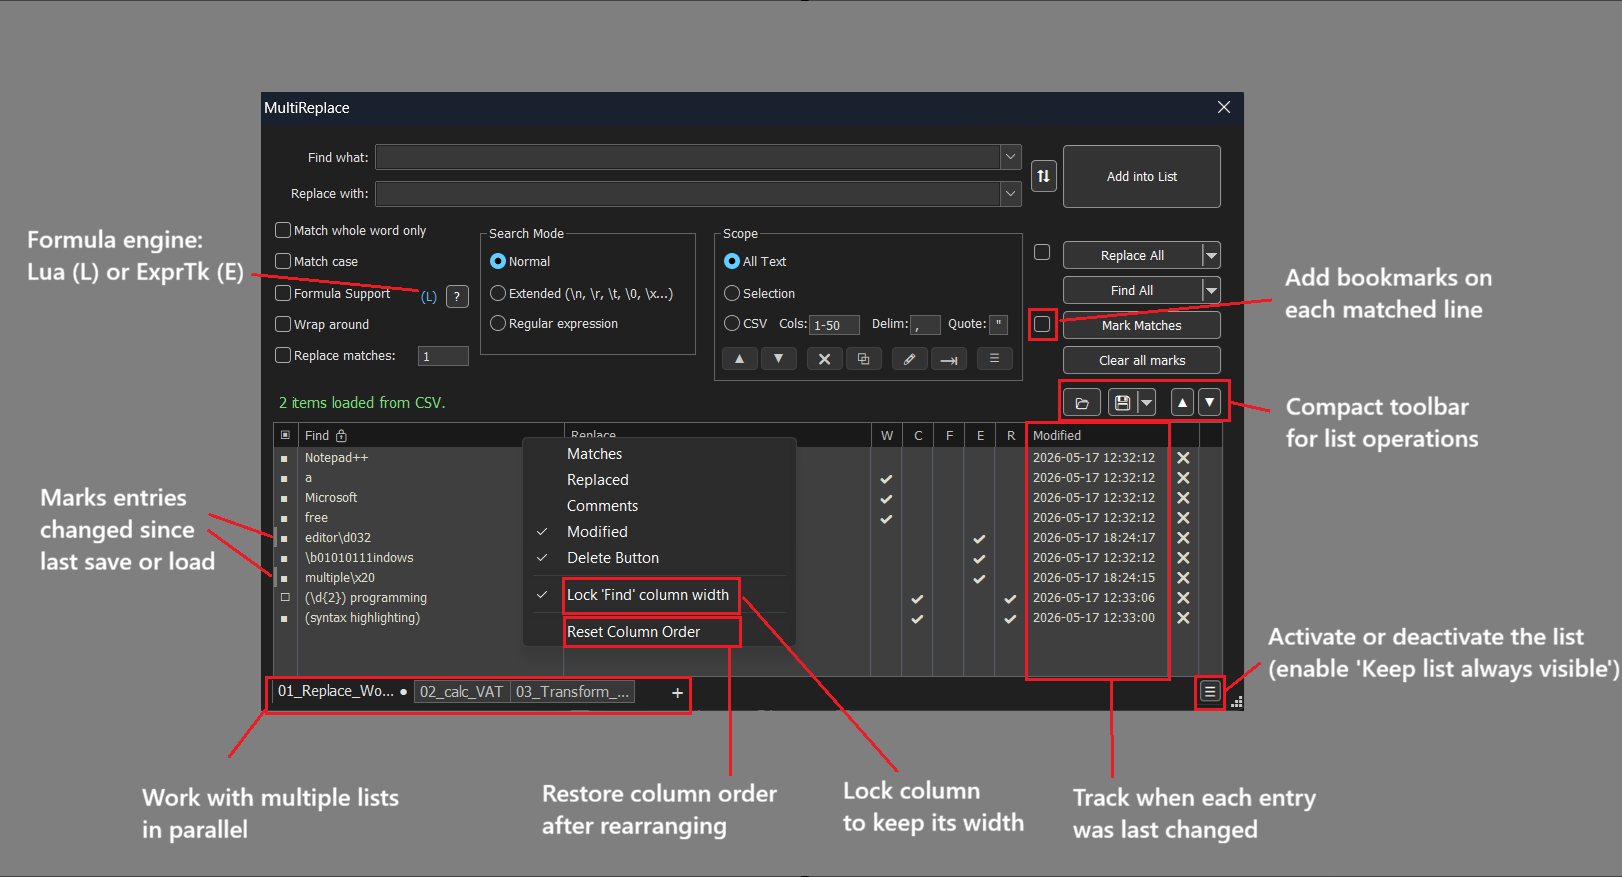1622x877 pixels.
Task: Delete the Notepad++ entry with its X
Action: [x=1183, y=458]
